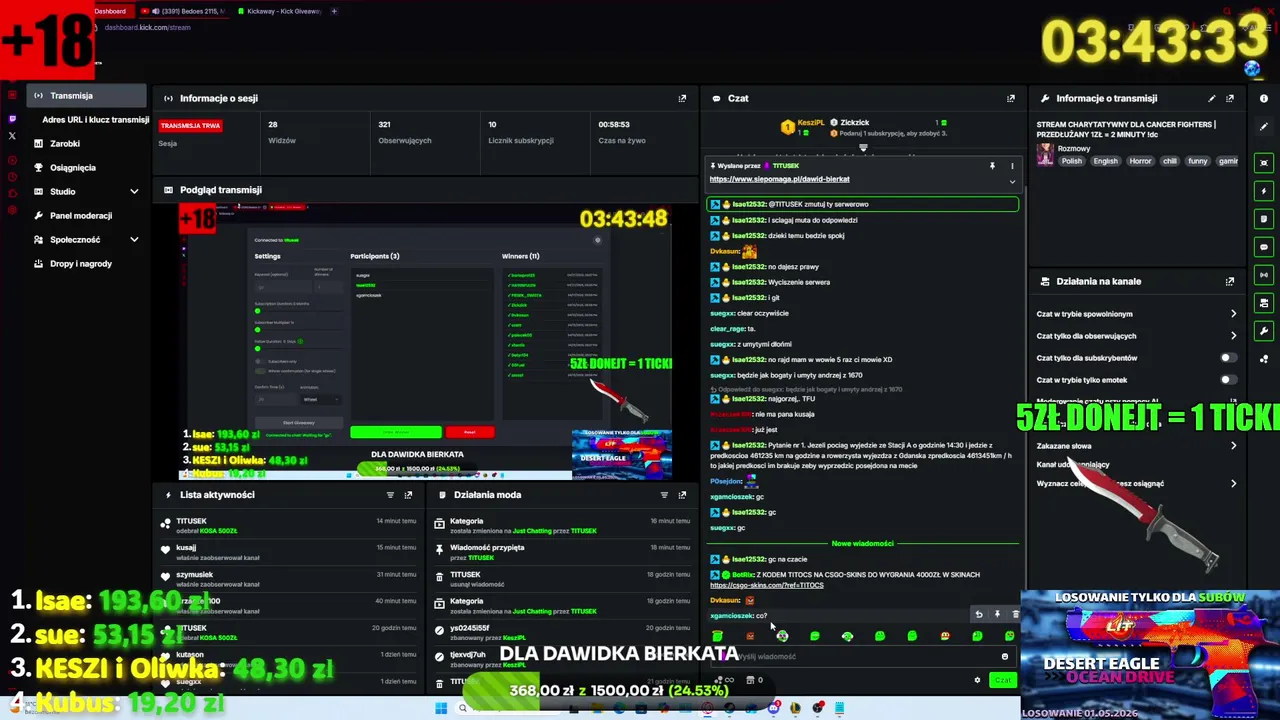1280x720 pixels.
Task: Click the chill stream tag
Action: click(1169, 161)
